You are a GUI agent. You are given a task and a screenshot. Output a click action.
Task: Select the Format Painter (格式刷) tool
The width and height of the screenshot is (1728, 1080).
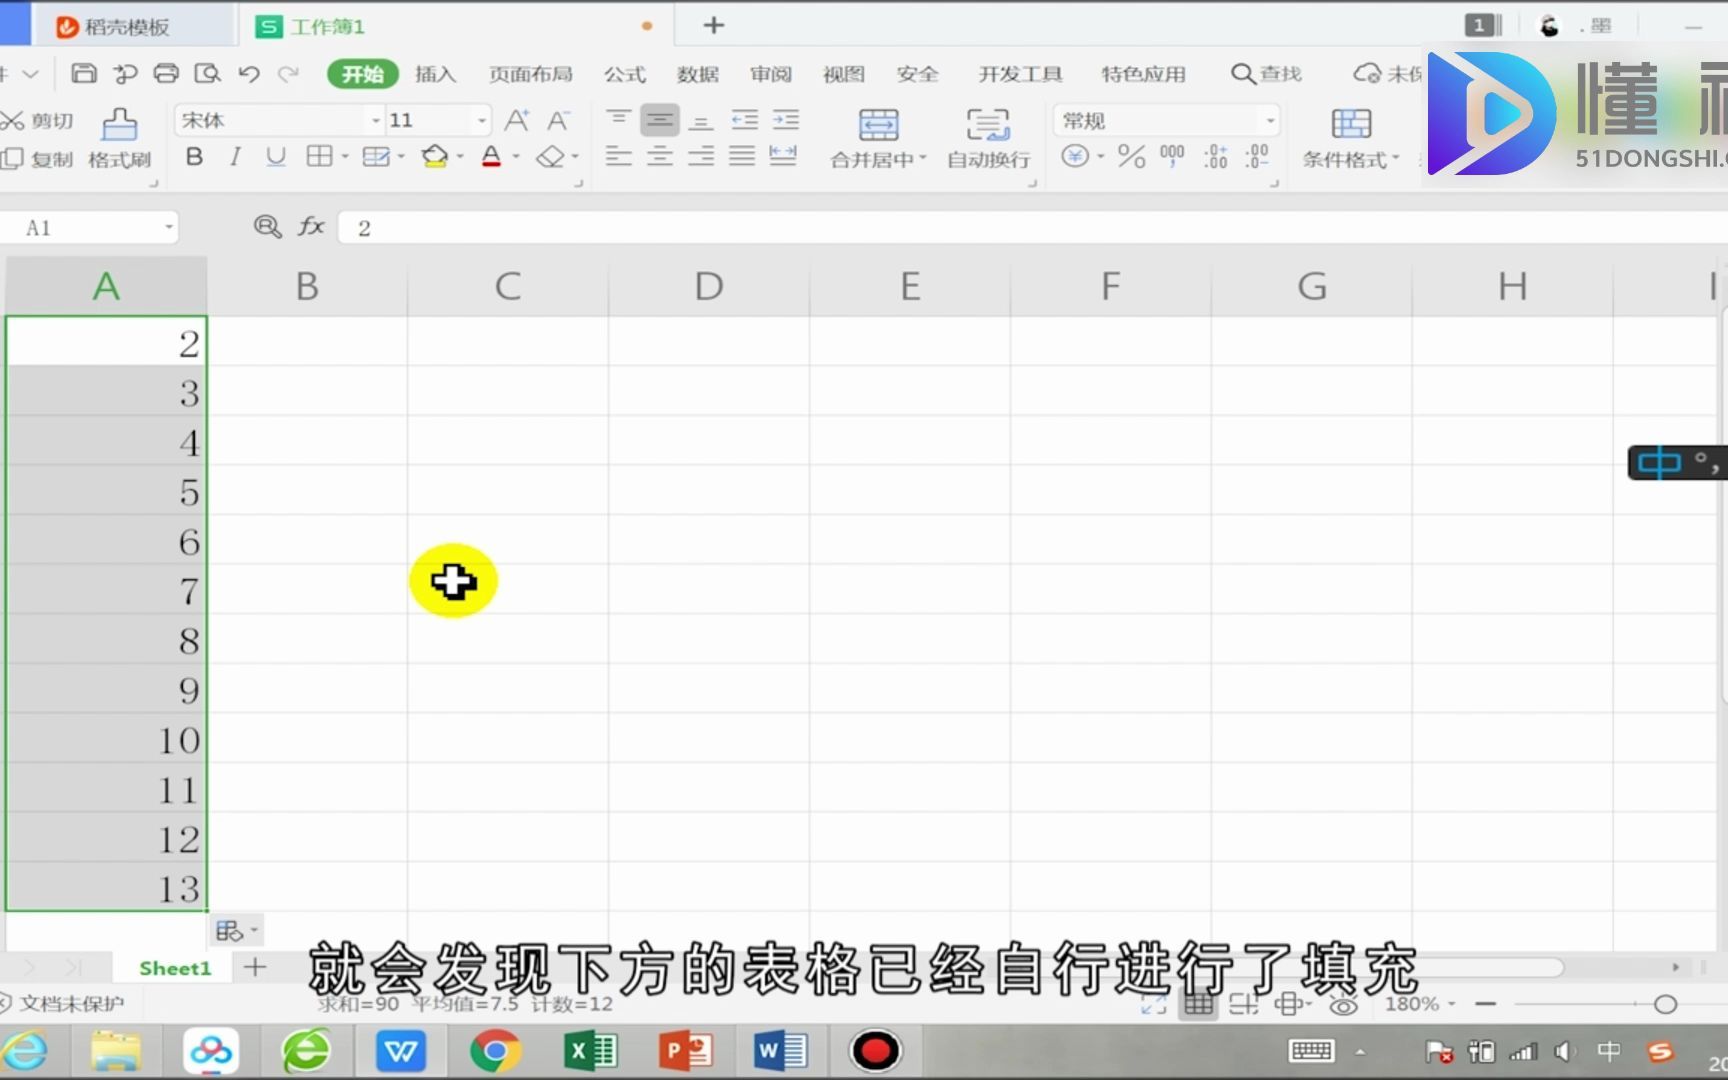[119, 139]
